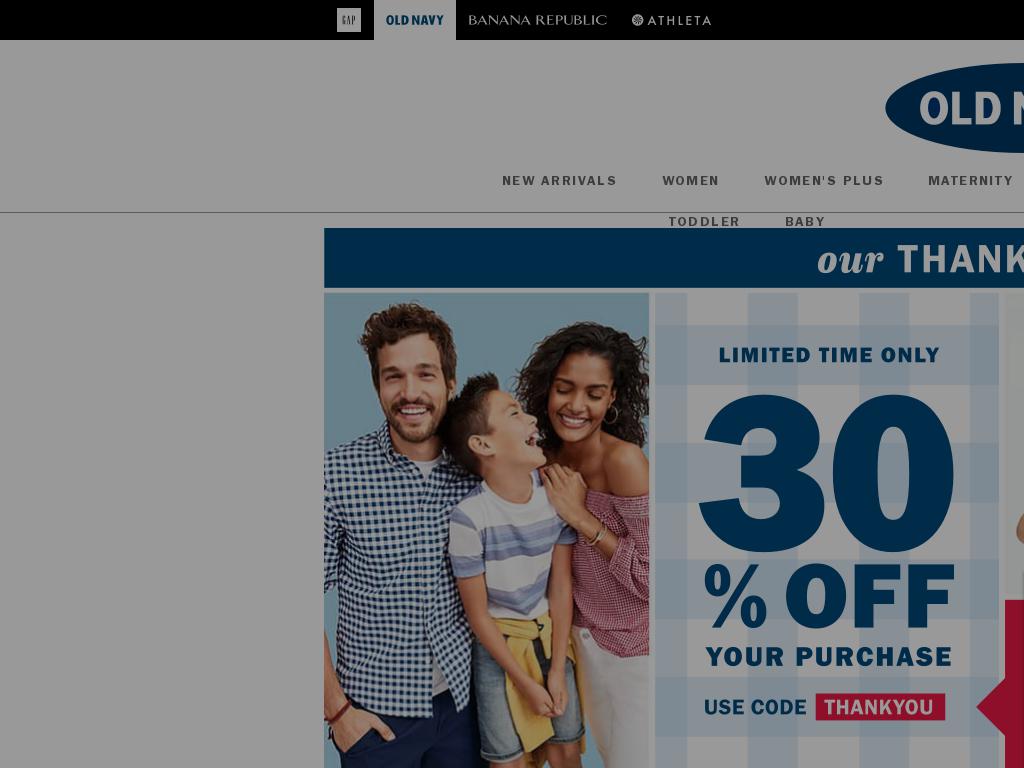This screenshot has height=768, width=1024.
Task: Click the Athleta pinwheel logo icon
Action: (637, 20)
